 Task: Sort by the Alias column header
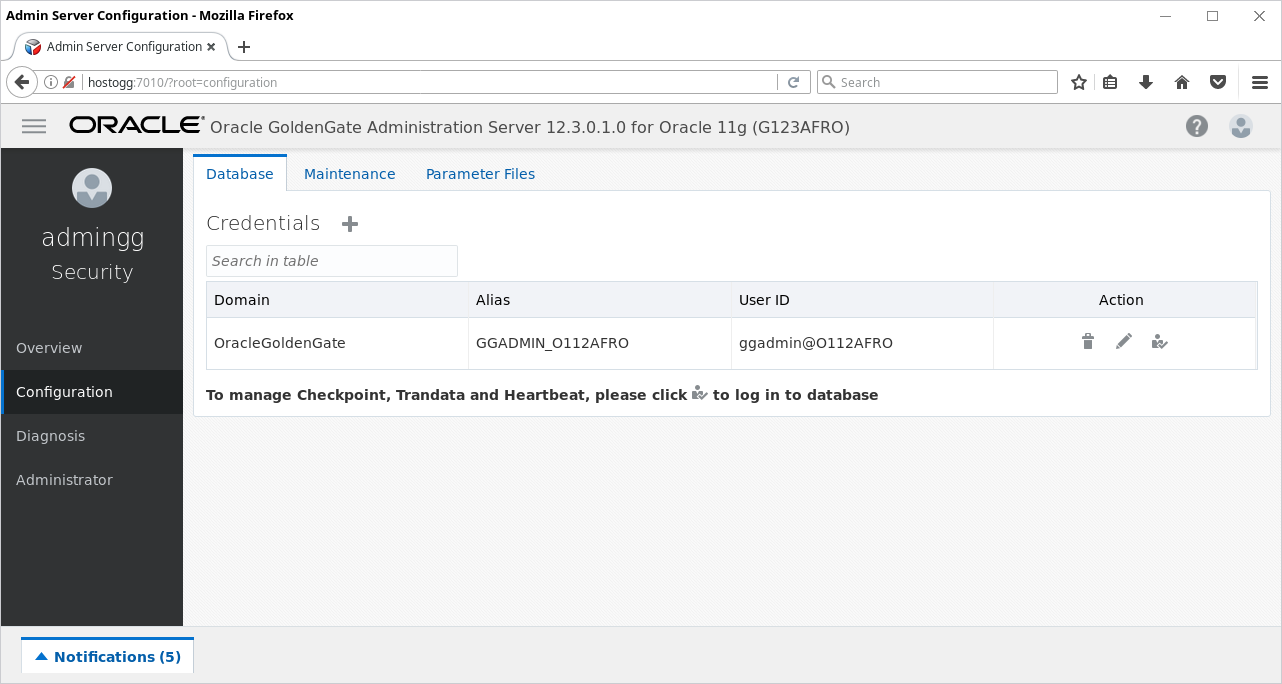point(600,300)
